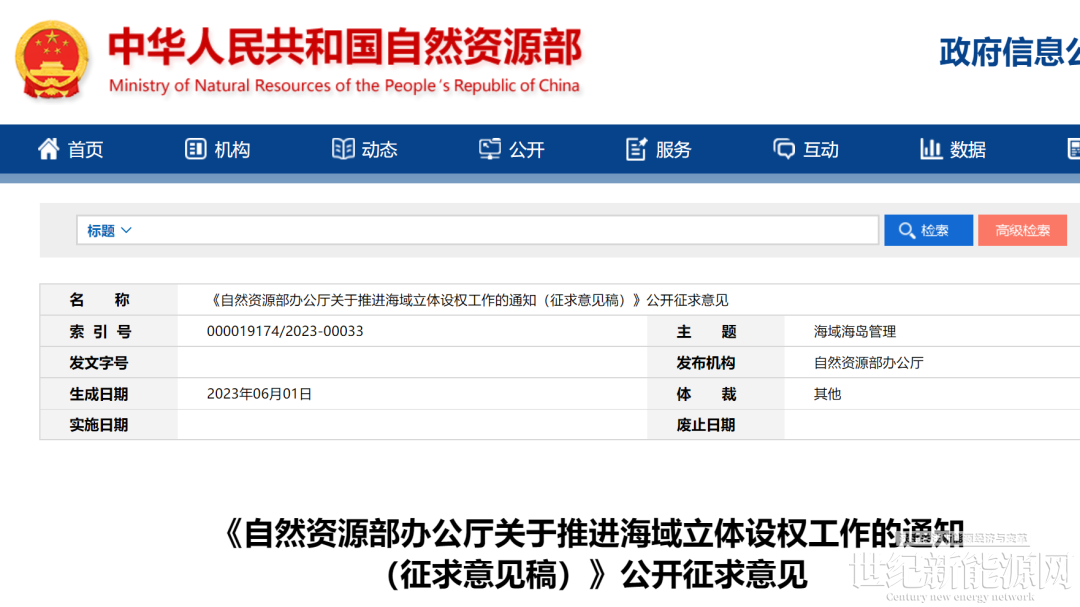Click the 机构 organization icon

point(196,149)
